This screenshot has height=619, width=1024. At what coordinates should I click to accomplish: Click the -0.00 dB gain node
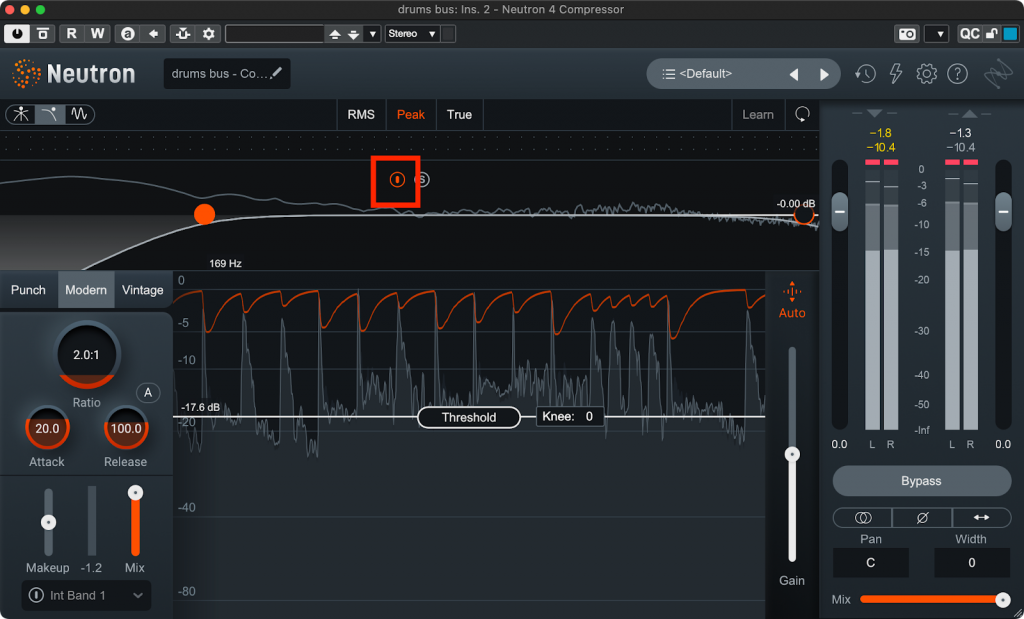point(804,215)
